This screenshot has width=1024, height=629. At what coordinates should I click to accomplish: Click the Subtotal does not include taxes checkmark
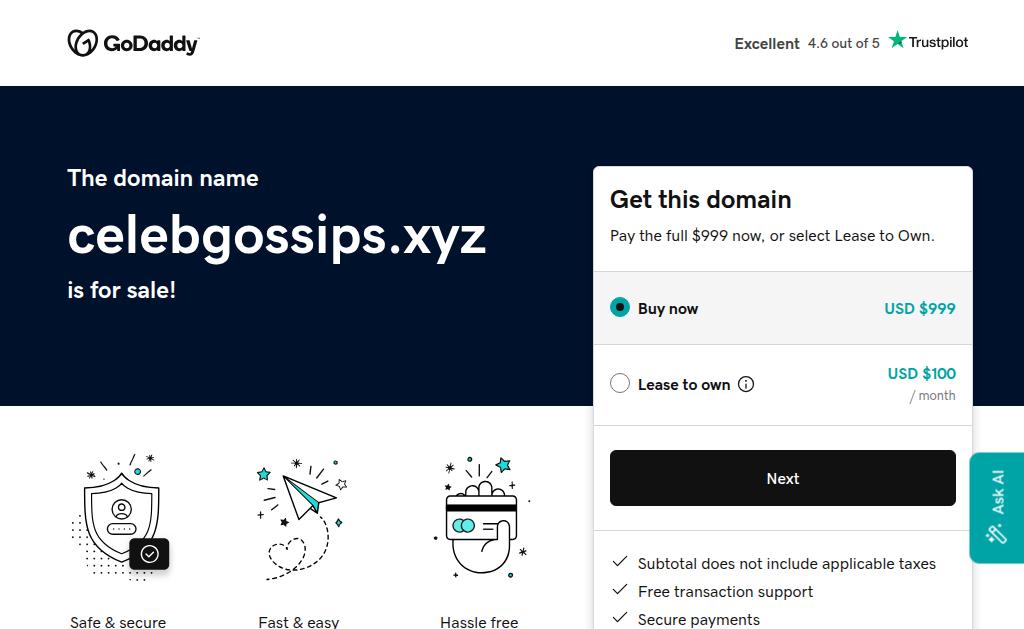(x=620, y=562)
